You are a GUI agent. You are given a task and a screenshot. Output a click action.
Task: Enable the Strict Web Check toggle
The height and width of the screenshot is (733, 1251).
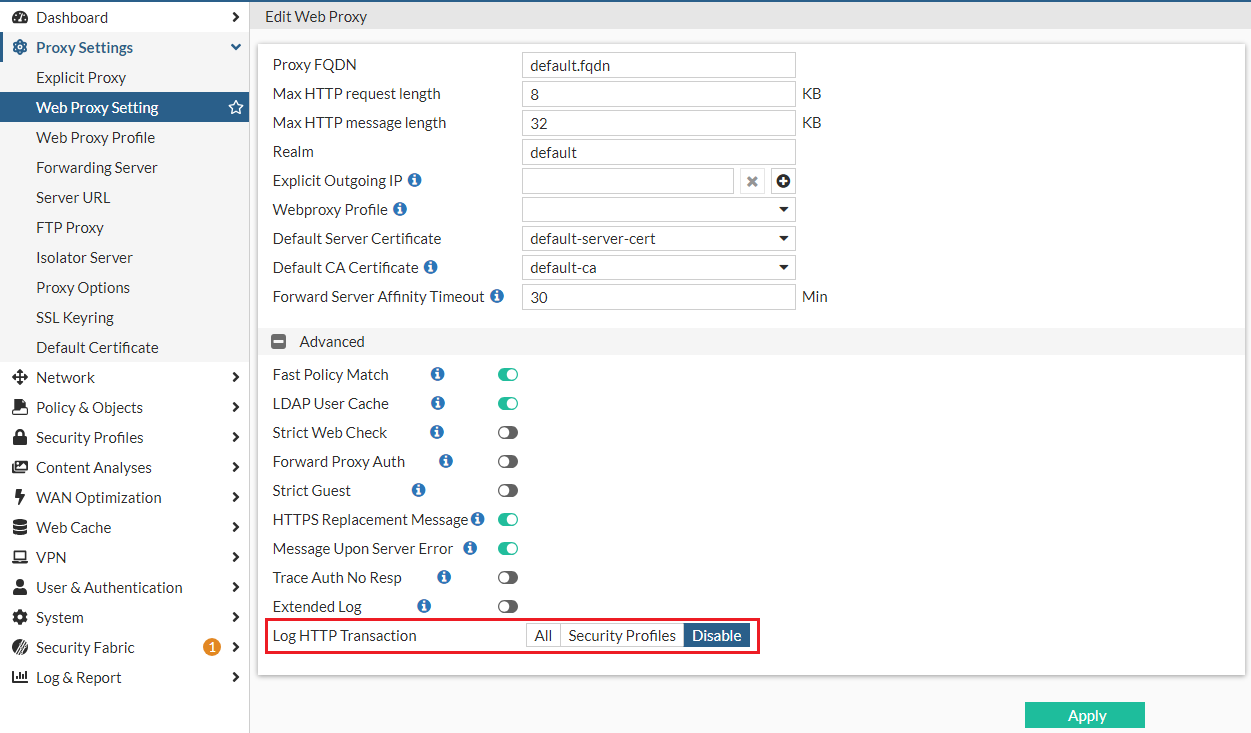508,433
